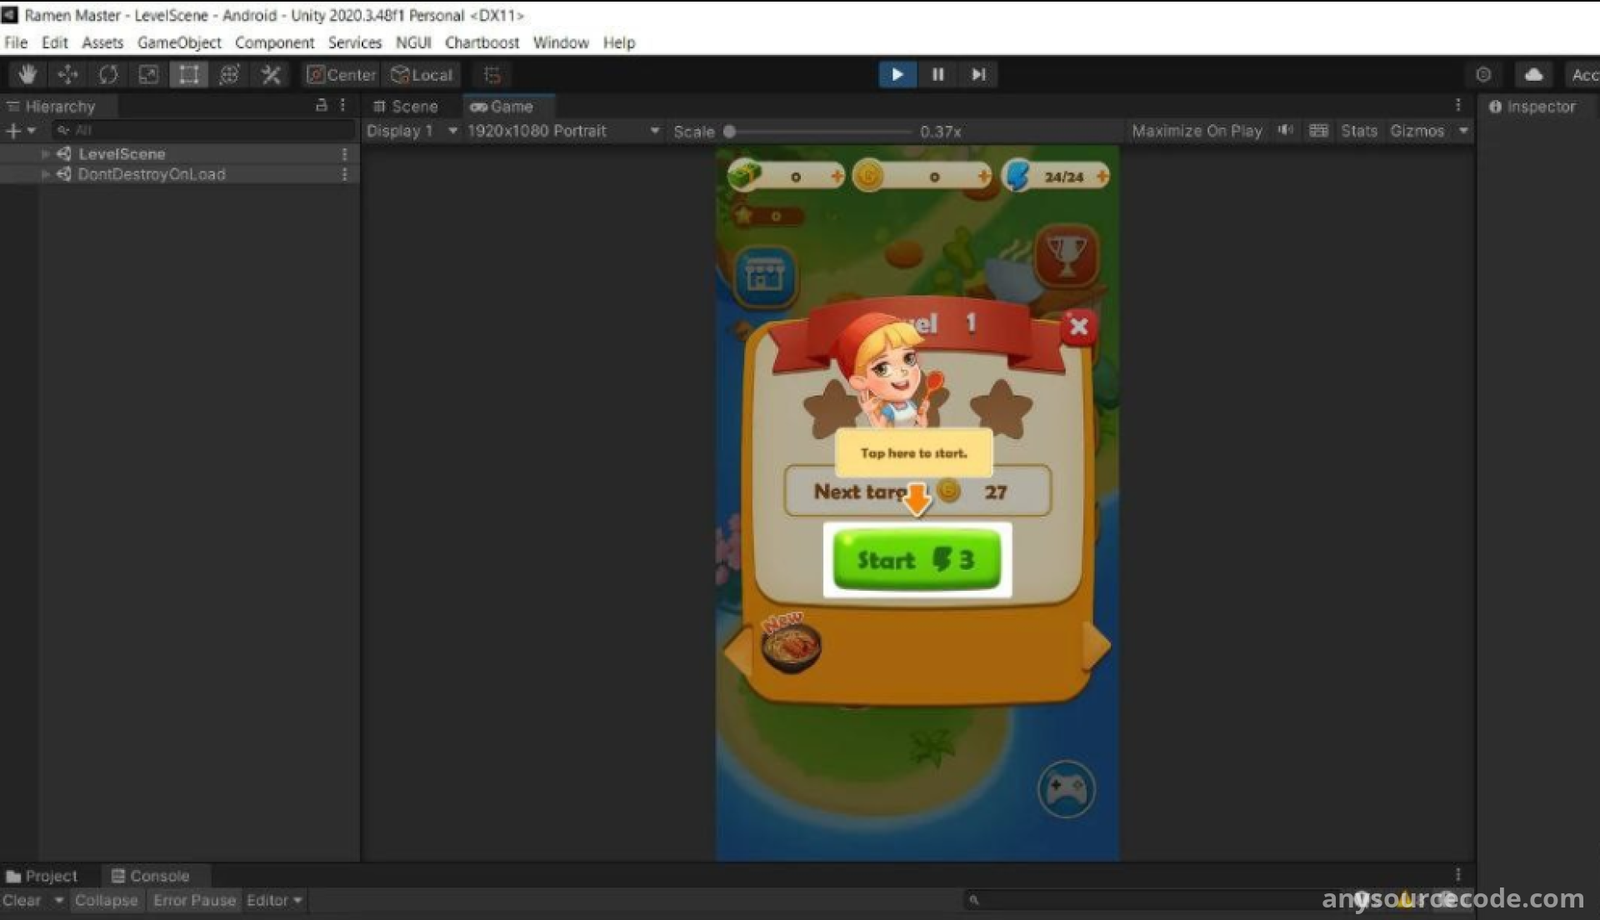Open the Cloud services icon
Viewport: 1600px width, 920px height.
1533,75
